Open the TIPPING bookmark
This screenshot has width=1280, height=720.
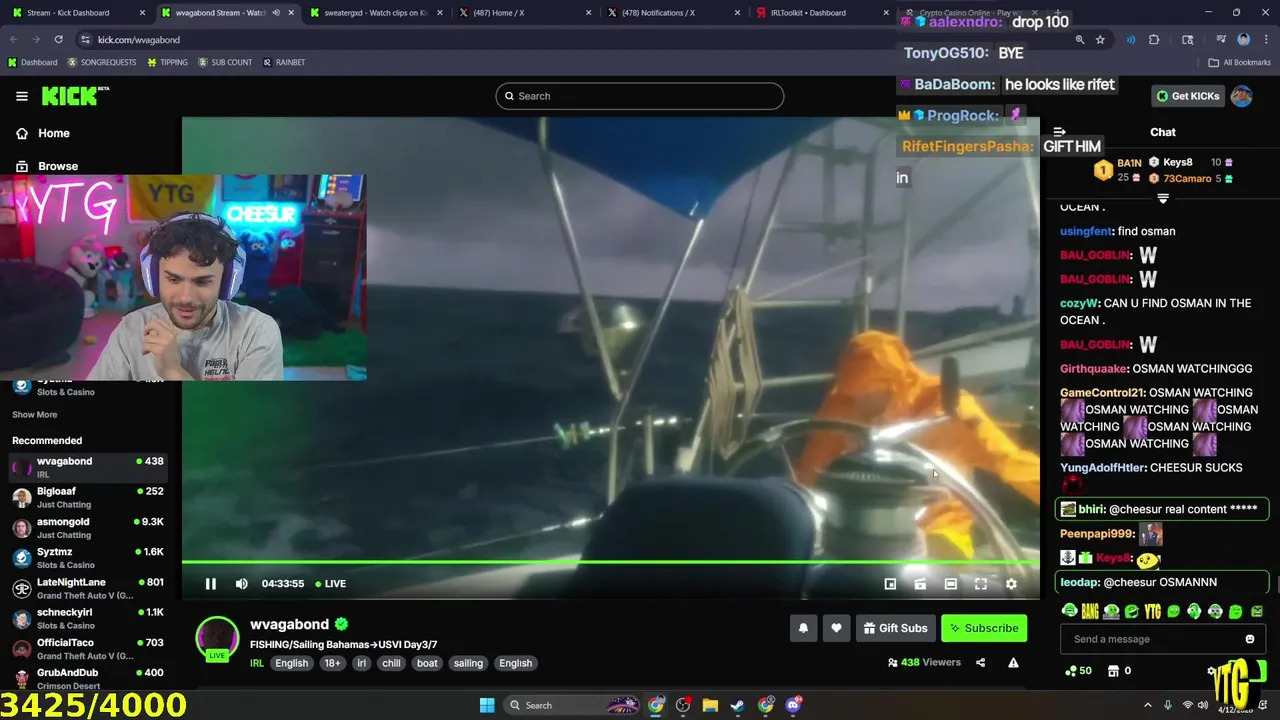[167, 62]
